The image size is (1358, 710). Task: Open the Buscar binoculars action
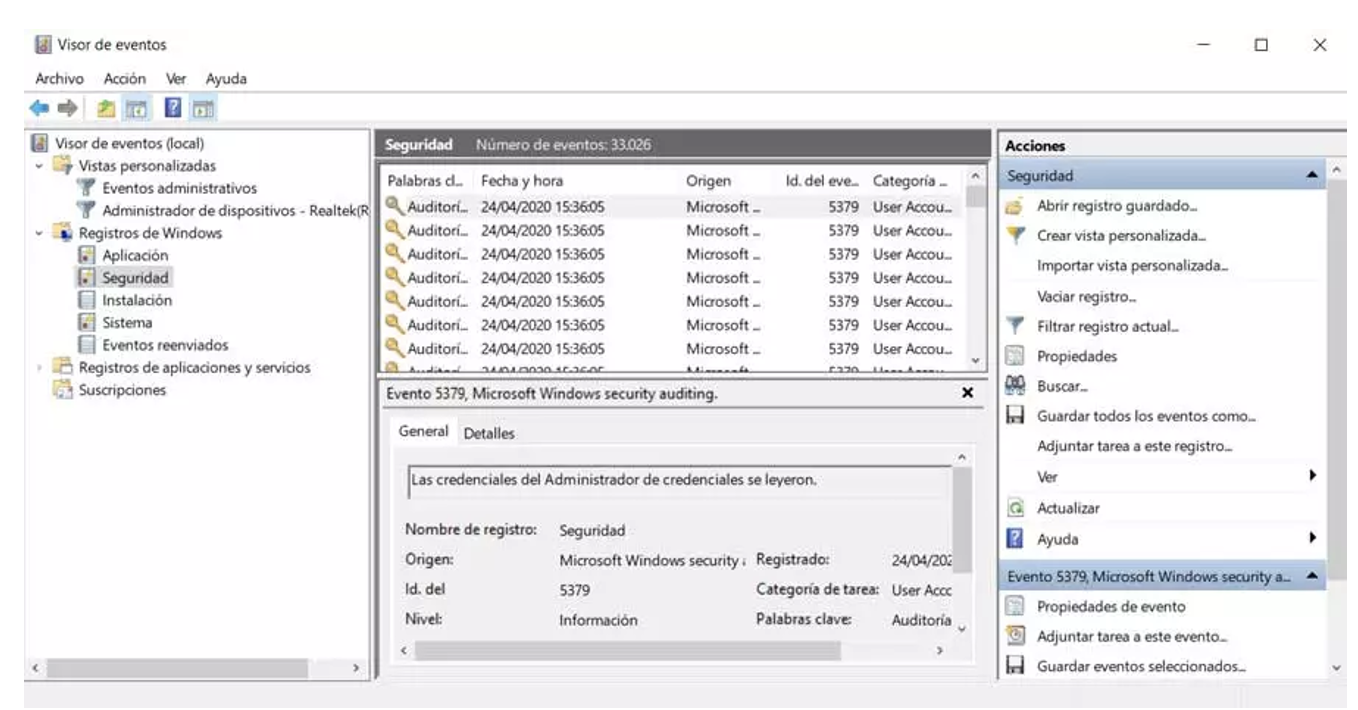click(x=1062, y=386)
